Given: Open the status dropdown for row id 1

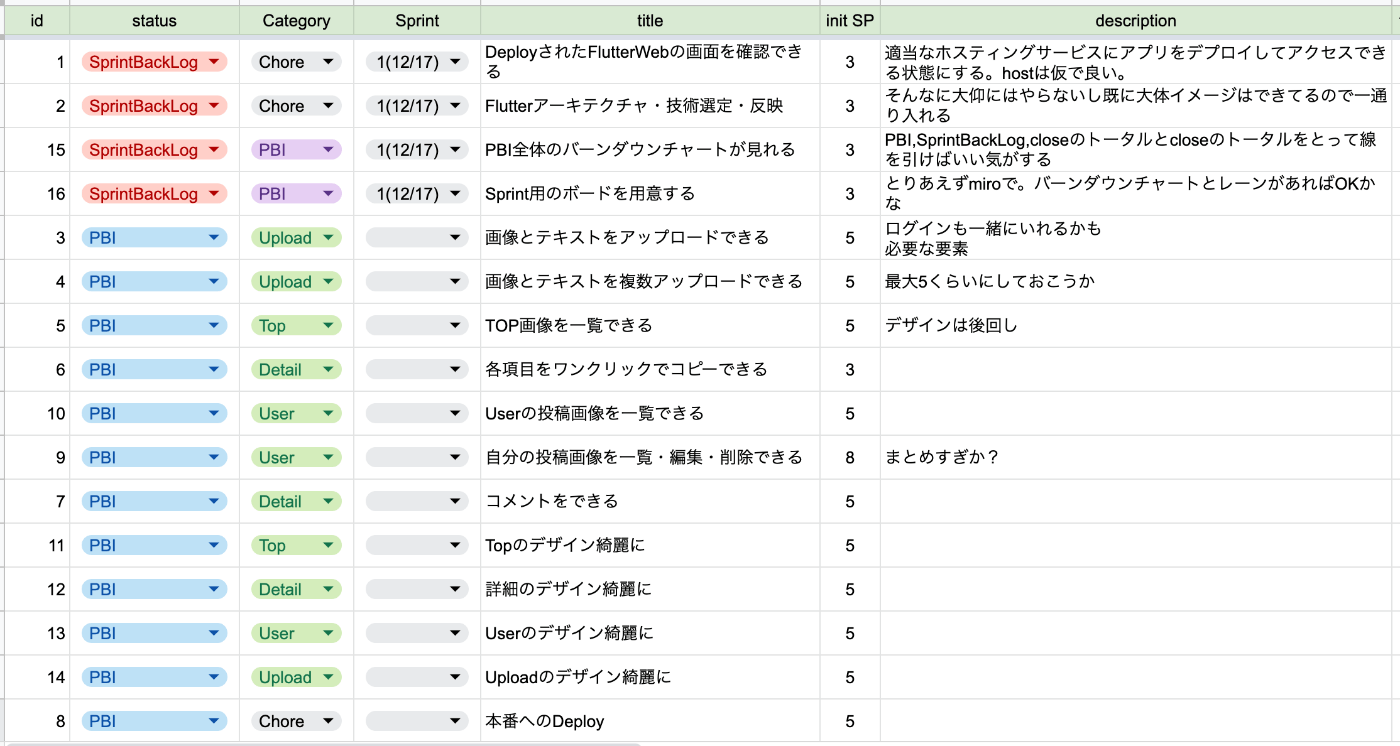Looking at the screenshot, I should (155, 62).
